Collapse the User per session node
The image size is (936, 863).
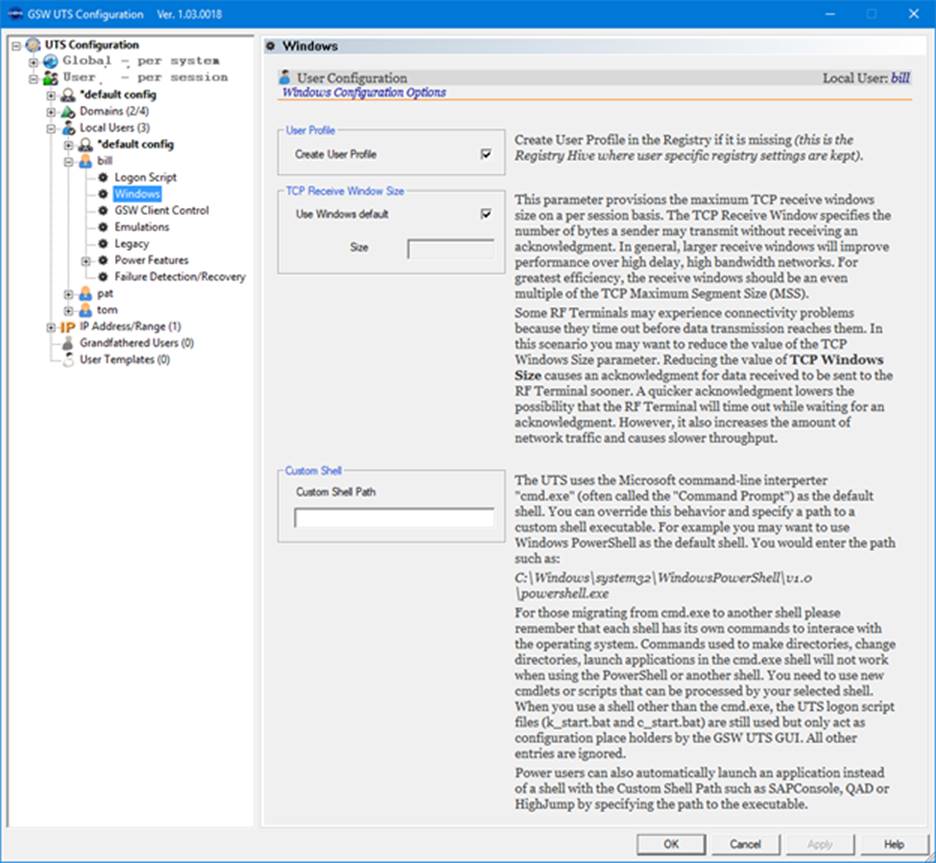pyautogui.click(x=34, y=78)
